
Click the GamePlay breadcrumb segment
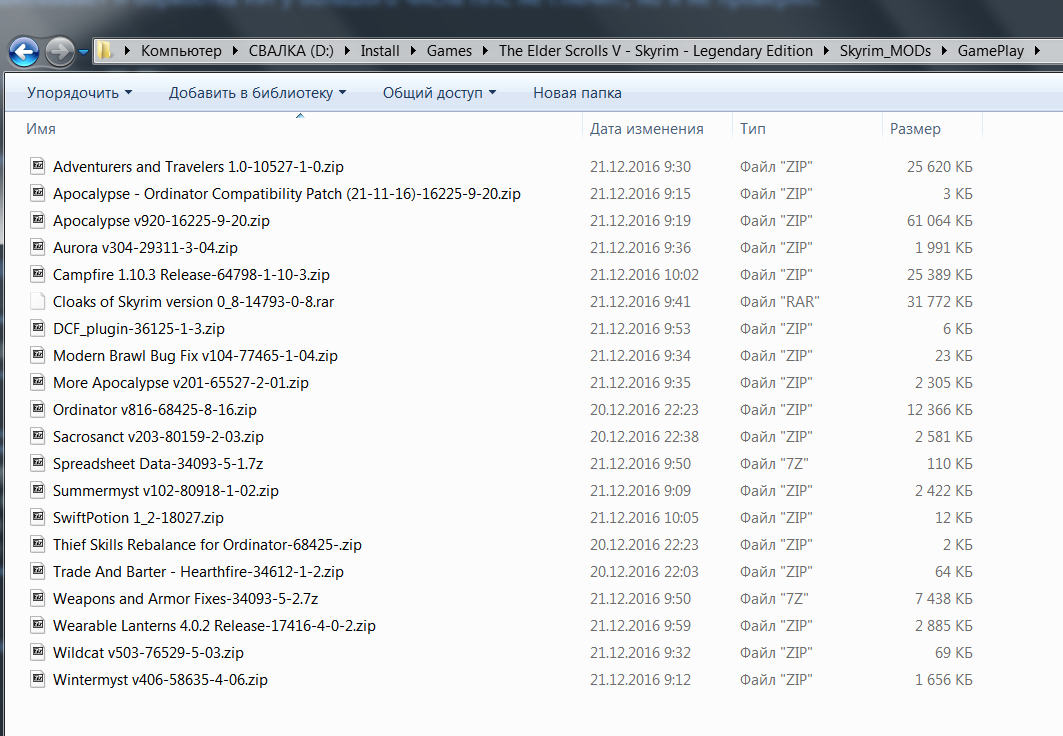[x=990, y=51]
